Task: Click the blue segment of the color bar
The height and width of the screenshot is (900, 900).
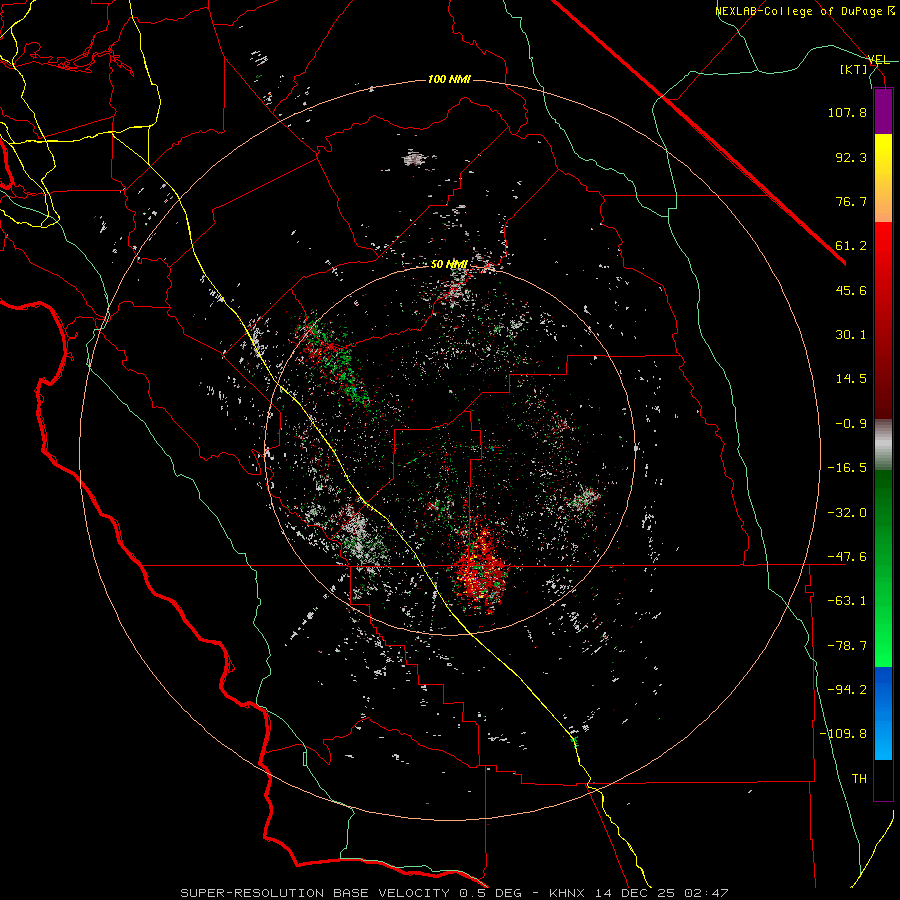Action: pyautogui.click(x=883, y=713)
